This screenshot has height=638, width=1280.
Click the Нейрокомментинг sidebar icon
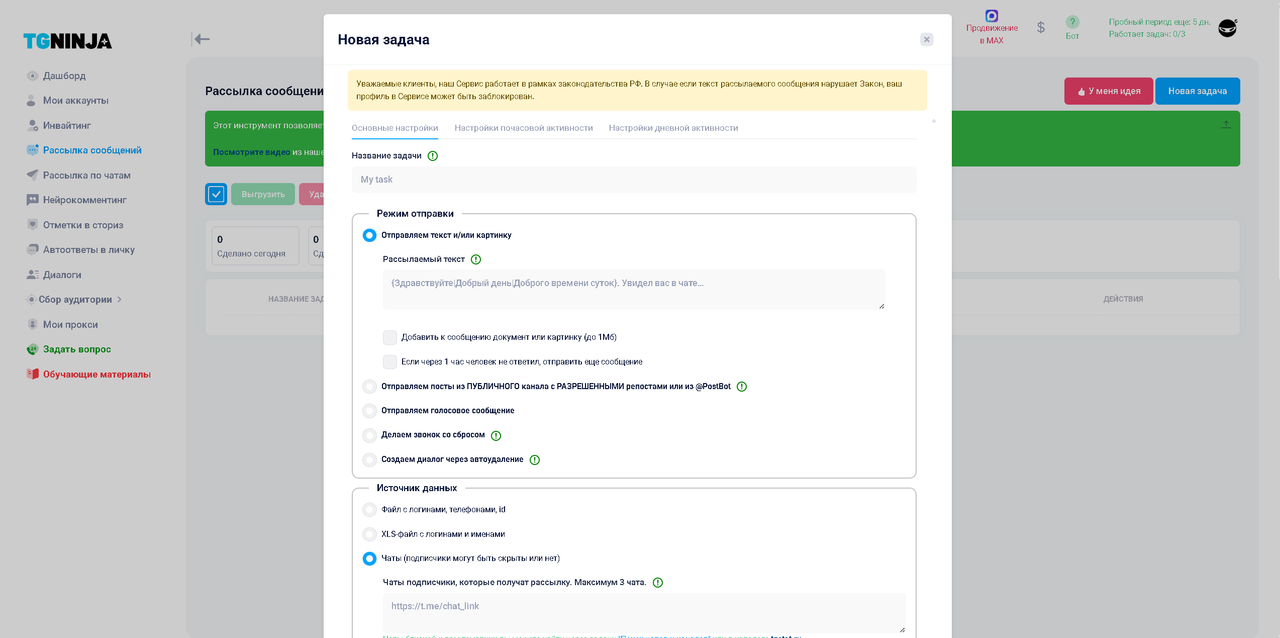[32, 200]
